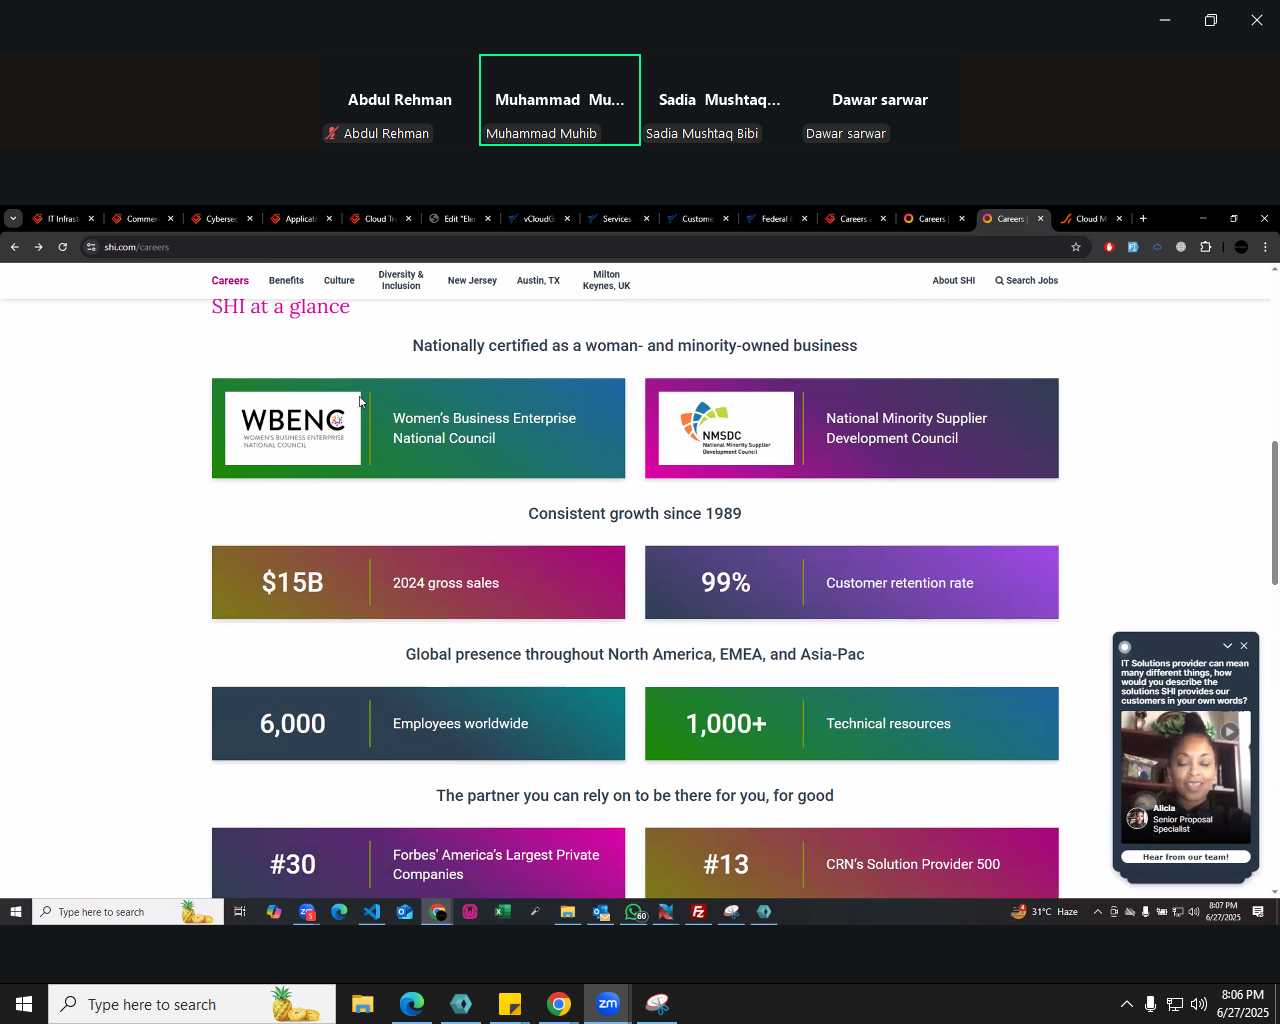Show hidden icons in the shared-screen tray
Screen dimensions: 1280x1024
point(1097,912)
